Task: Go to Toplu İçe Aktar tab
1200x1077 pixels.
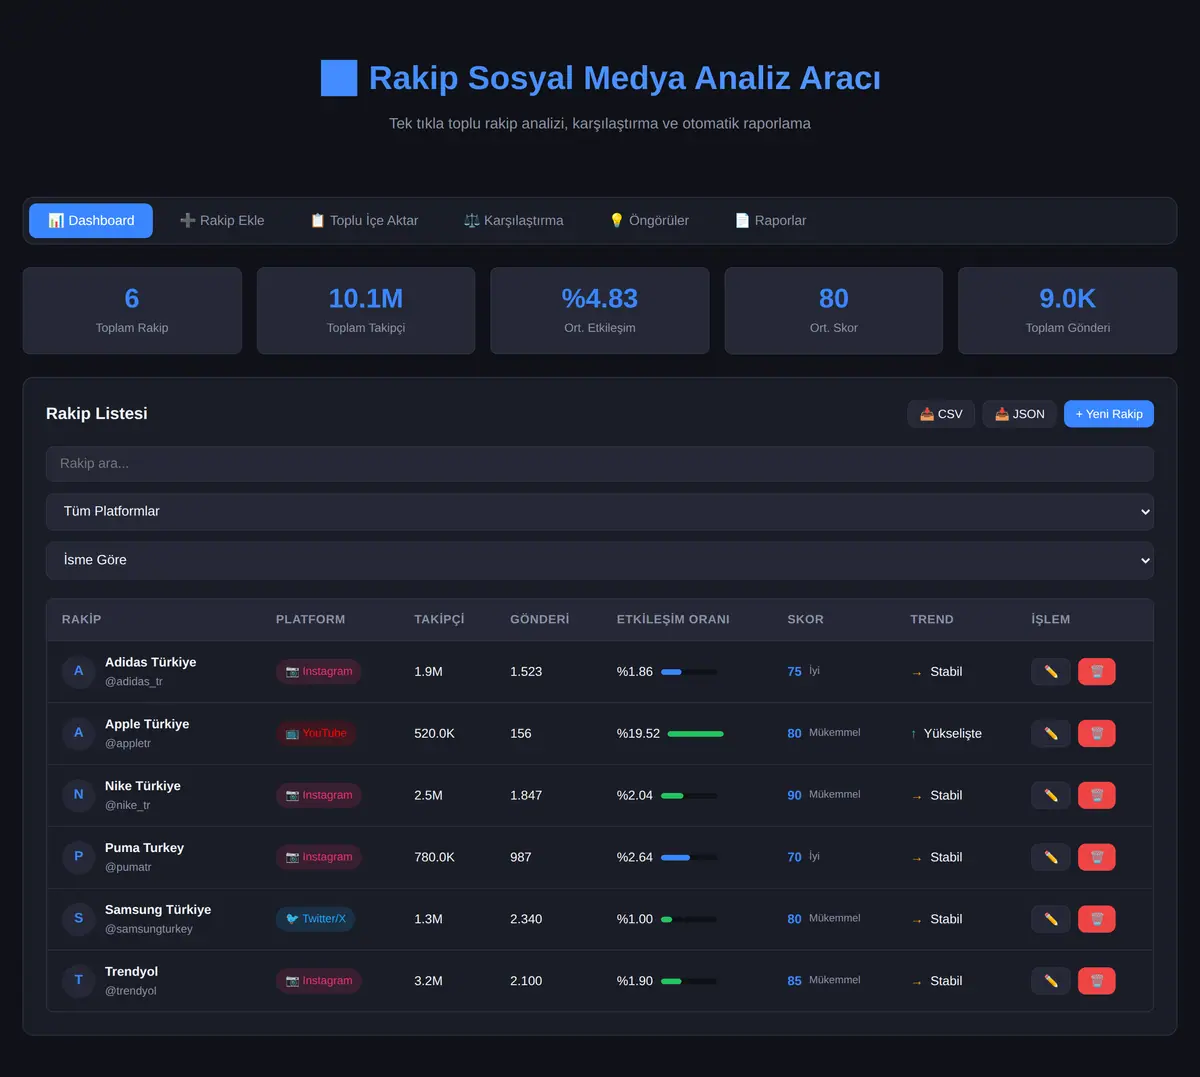Action: 364,221
